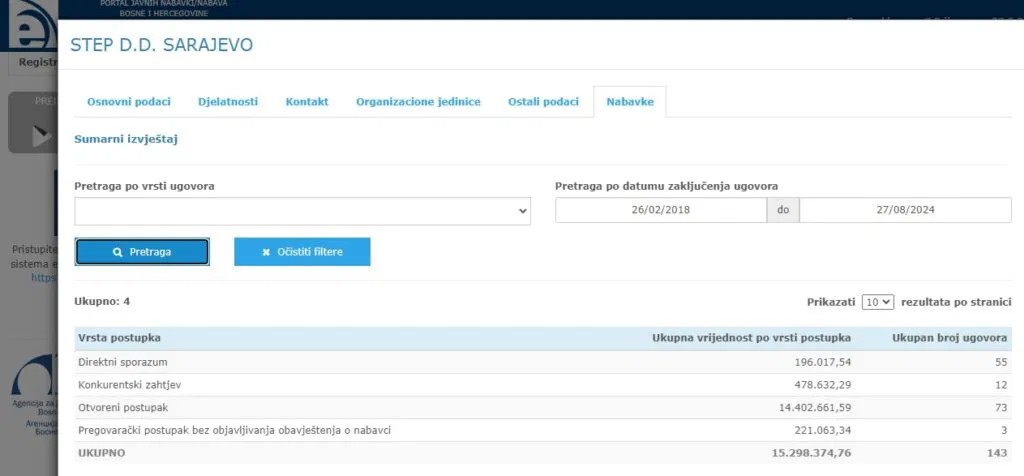Select the Otvoreni postupak row label

tap(123, 407)
